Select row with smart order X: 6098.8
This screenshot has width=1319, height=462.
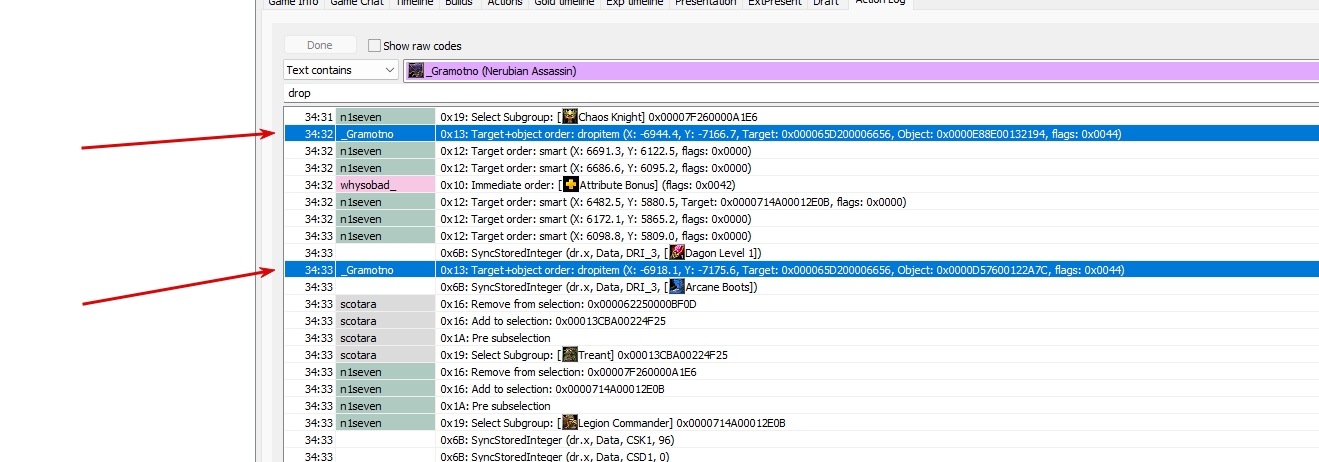(x=801, y=236)
